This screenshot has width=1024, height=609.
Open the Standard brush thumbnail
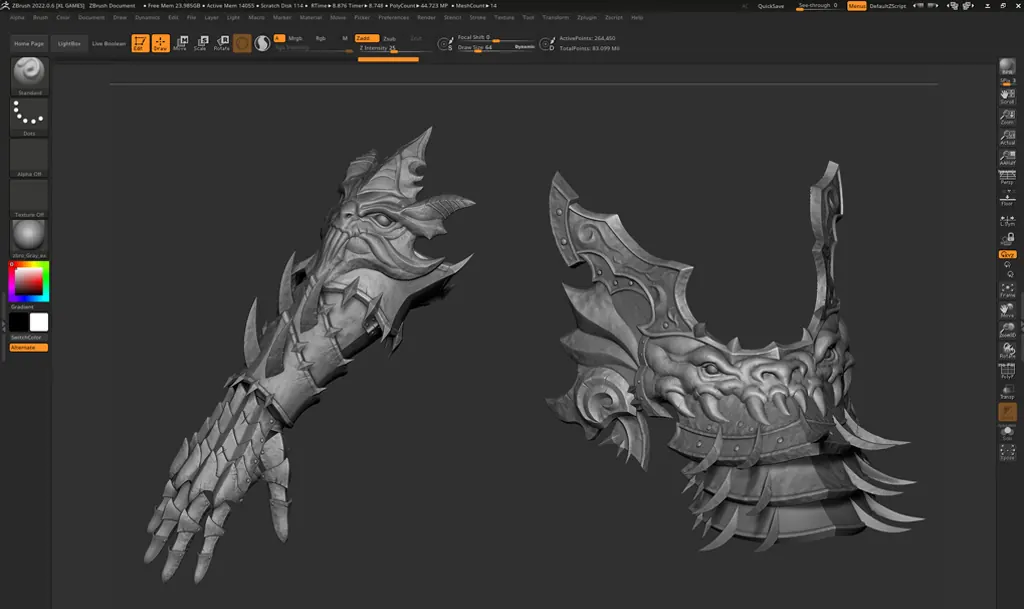coord(29,76)
